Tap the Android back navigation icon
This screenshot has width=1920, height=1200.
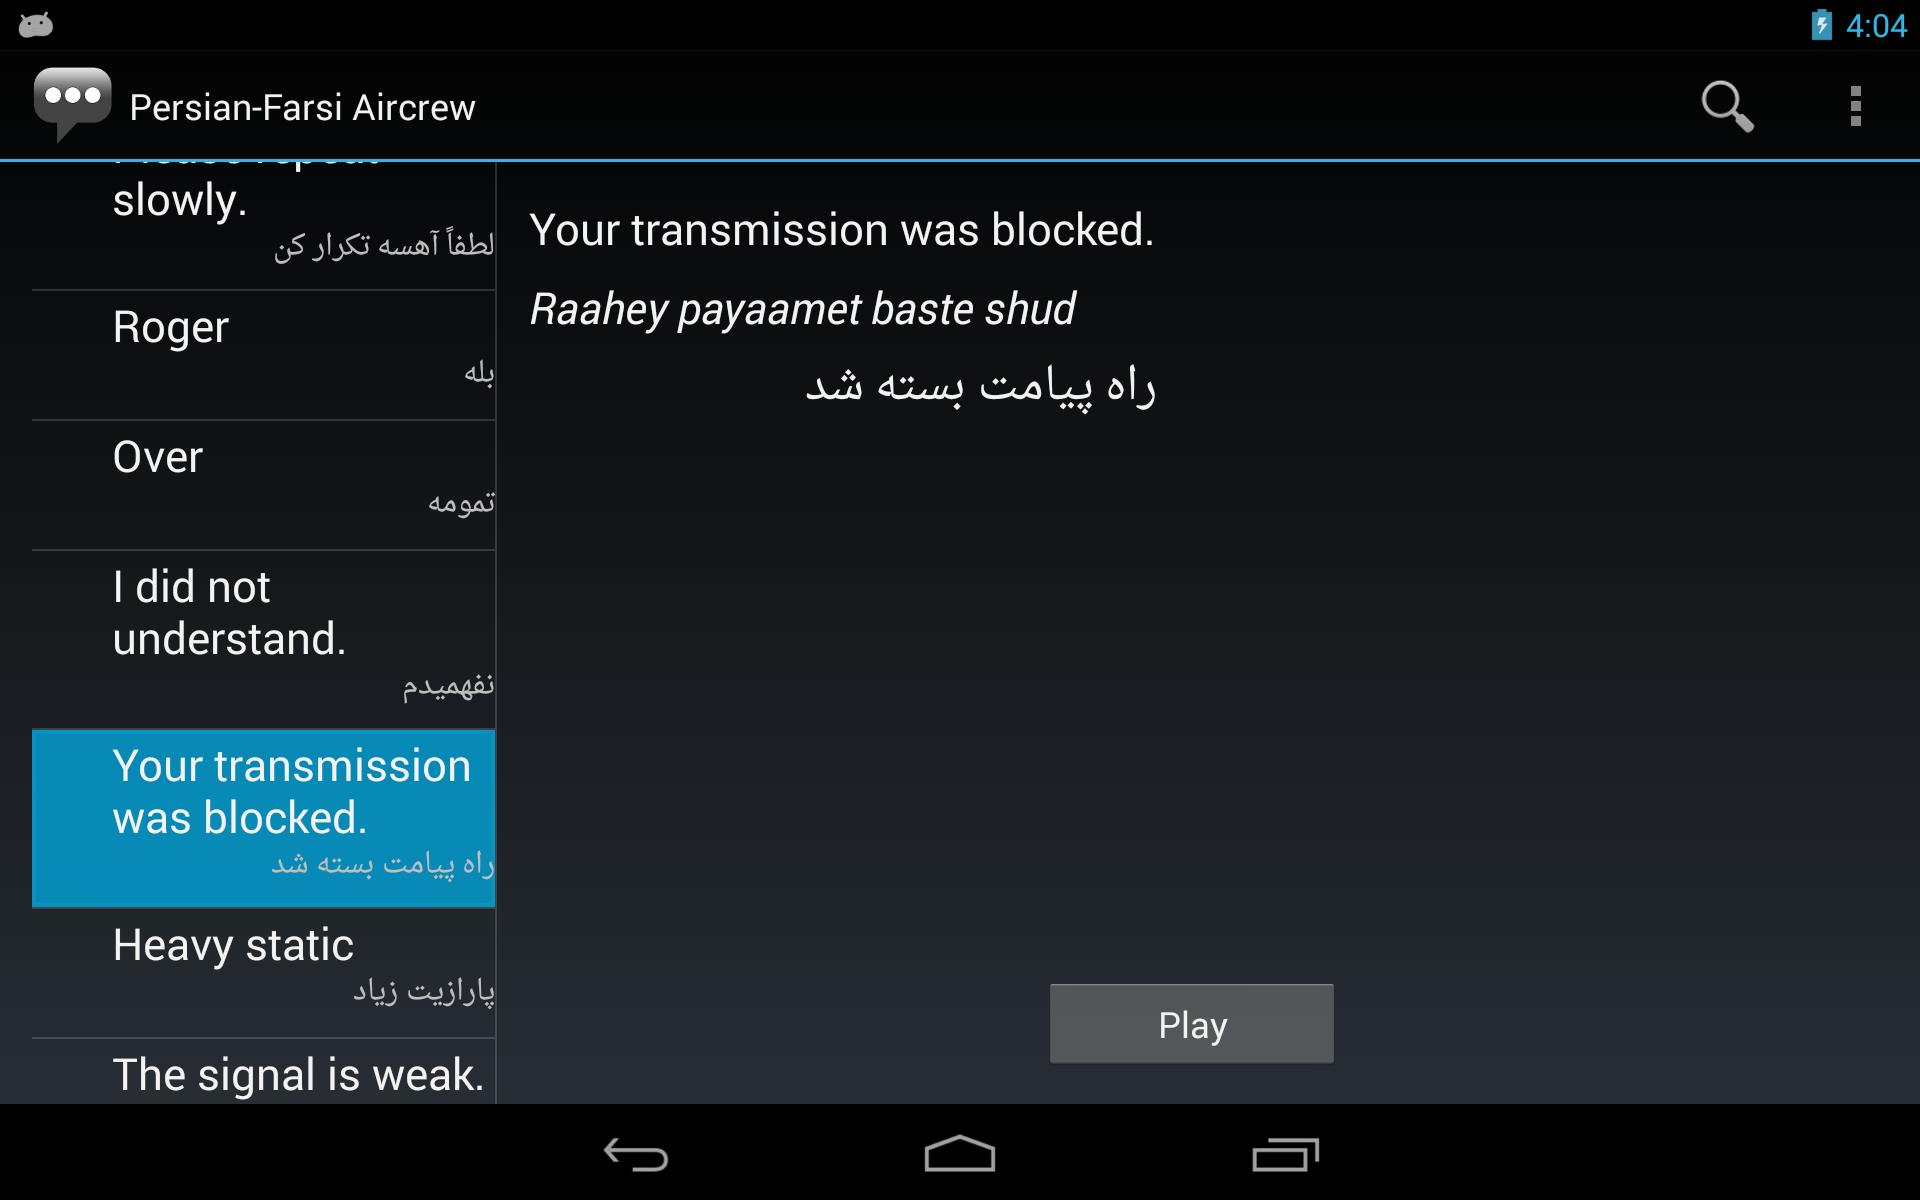(636, 1154)
